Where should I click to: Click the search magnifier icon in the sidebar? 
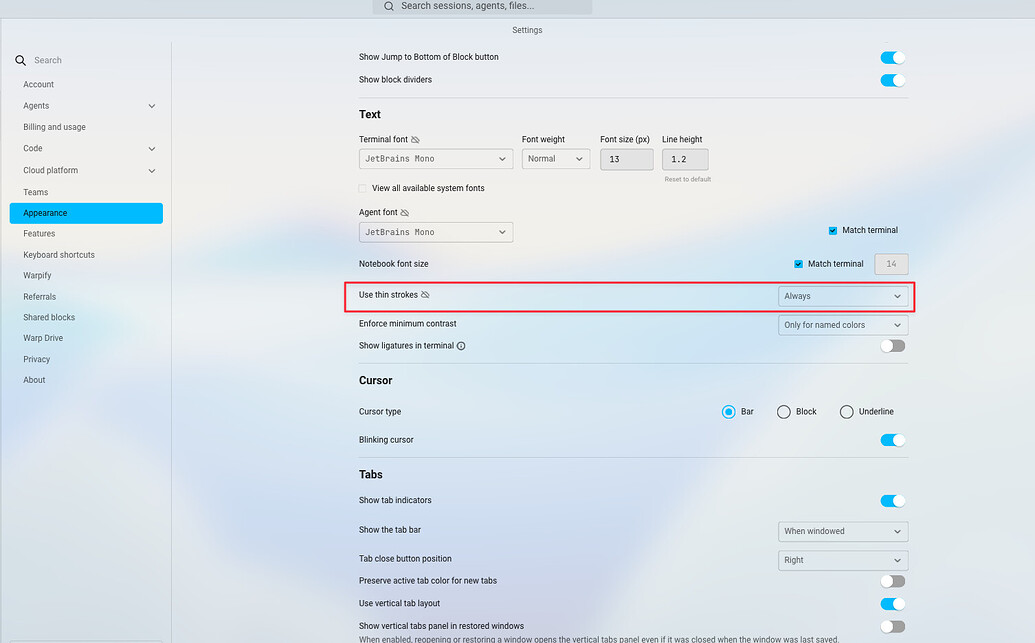pos(20,60)
